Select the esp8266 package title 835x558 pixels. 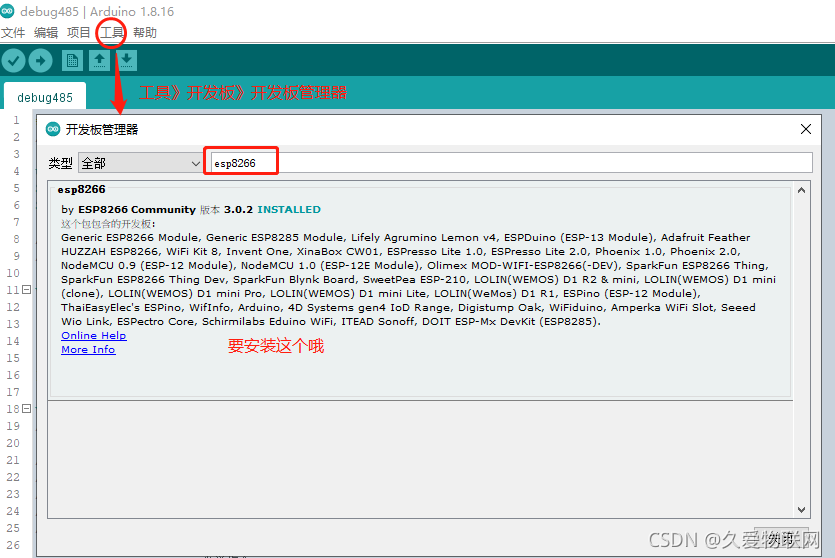click(x=81, y=189)
